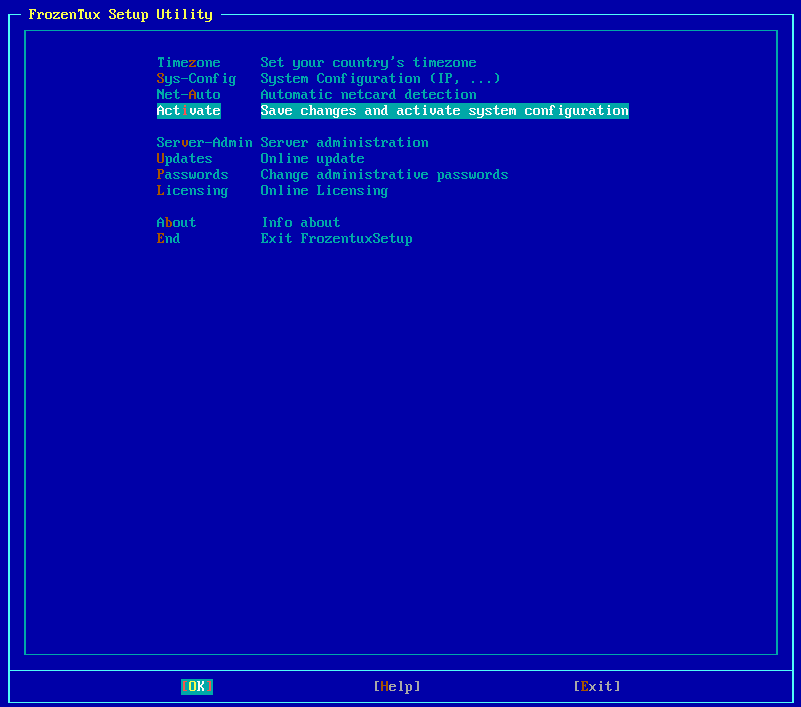This screenshot has width=801, height=707.
Task: Open the Sys-Config menu entry
Action: coord(196,79)
